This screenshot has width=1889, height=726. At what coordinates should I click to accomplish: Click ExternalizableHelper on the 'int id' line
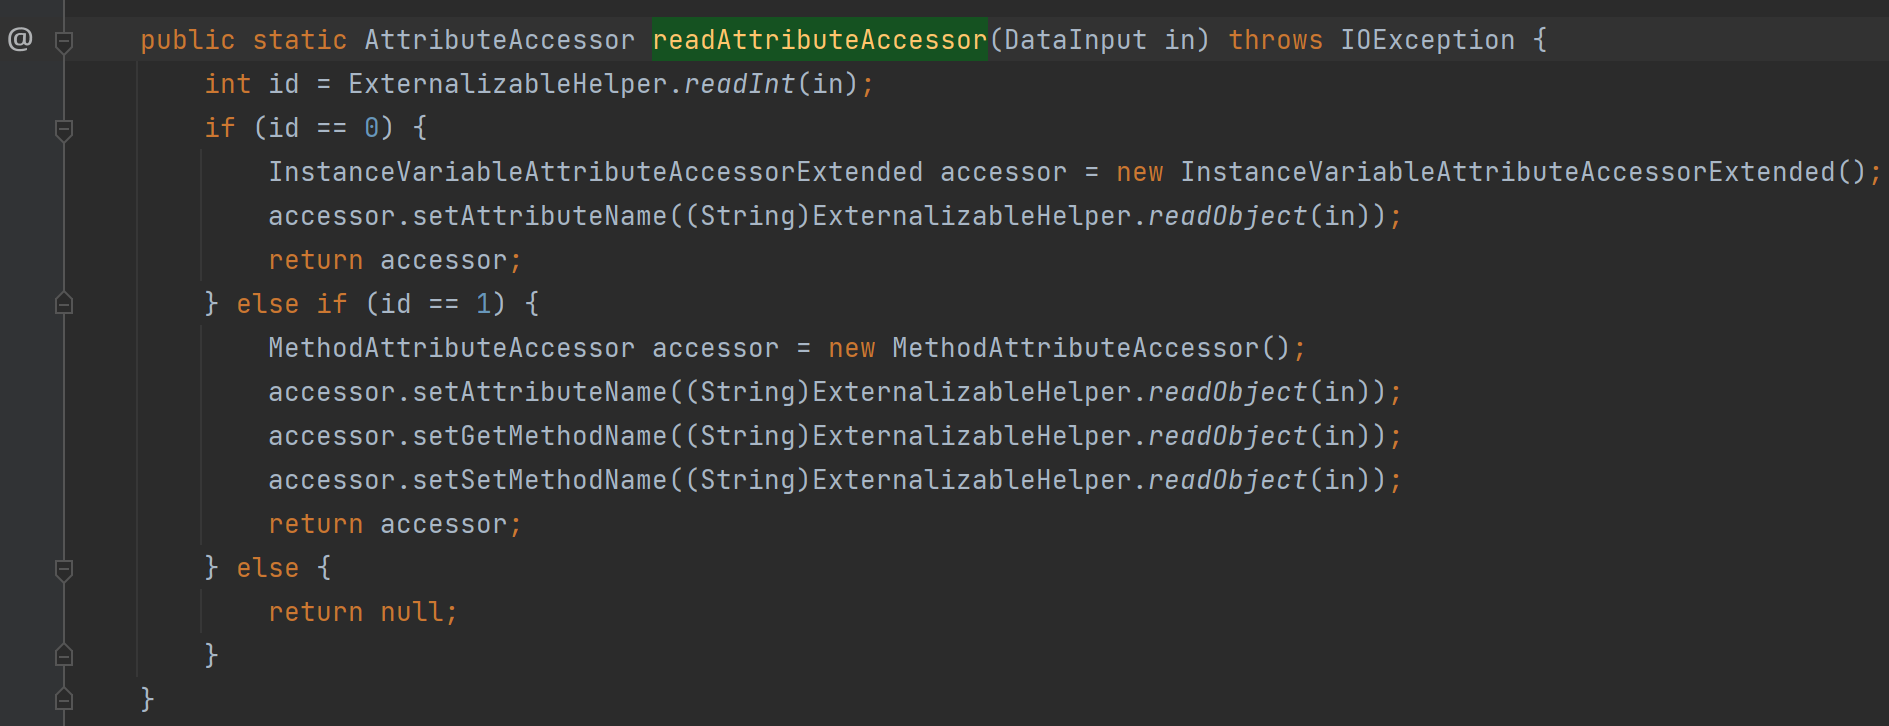[x=507, y=84]
